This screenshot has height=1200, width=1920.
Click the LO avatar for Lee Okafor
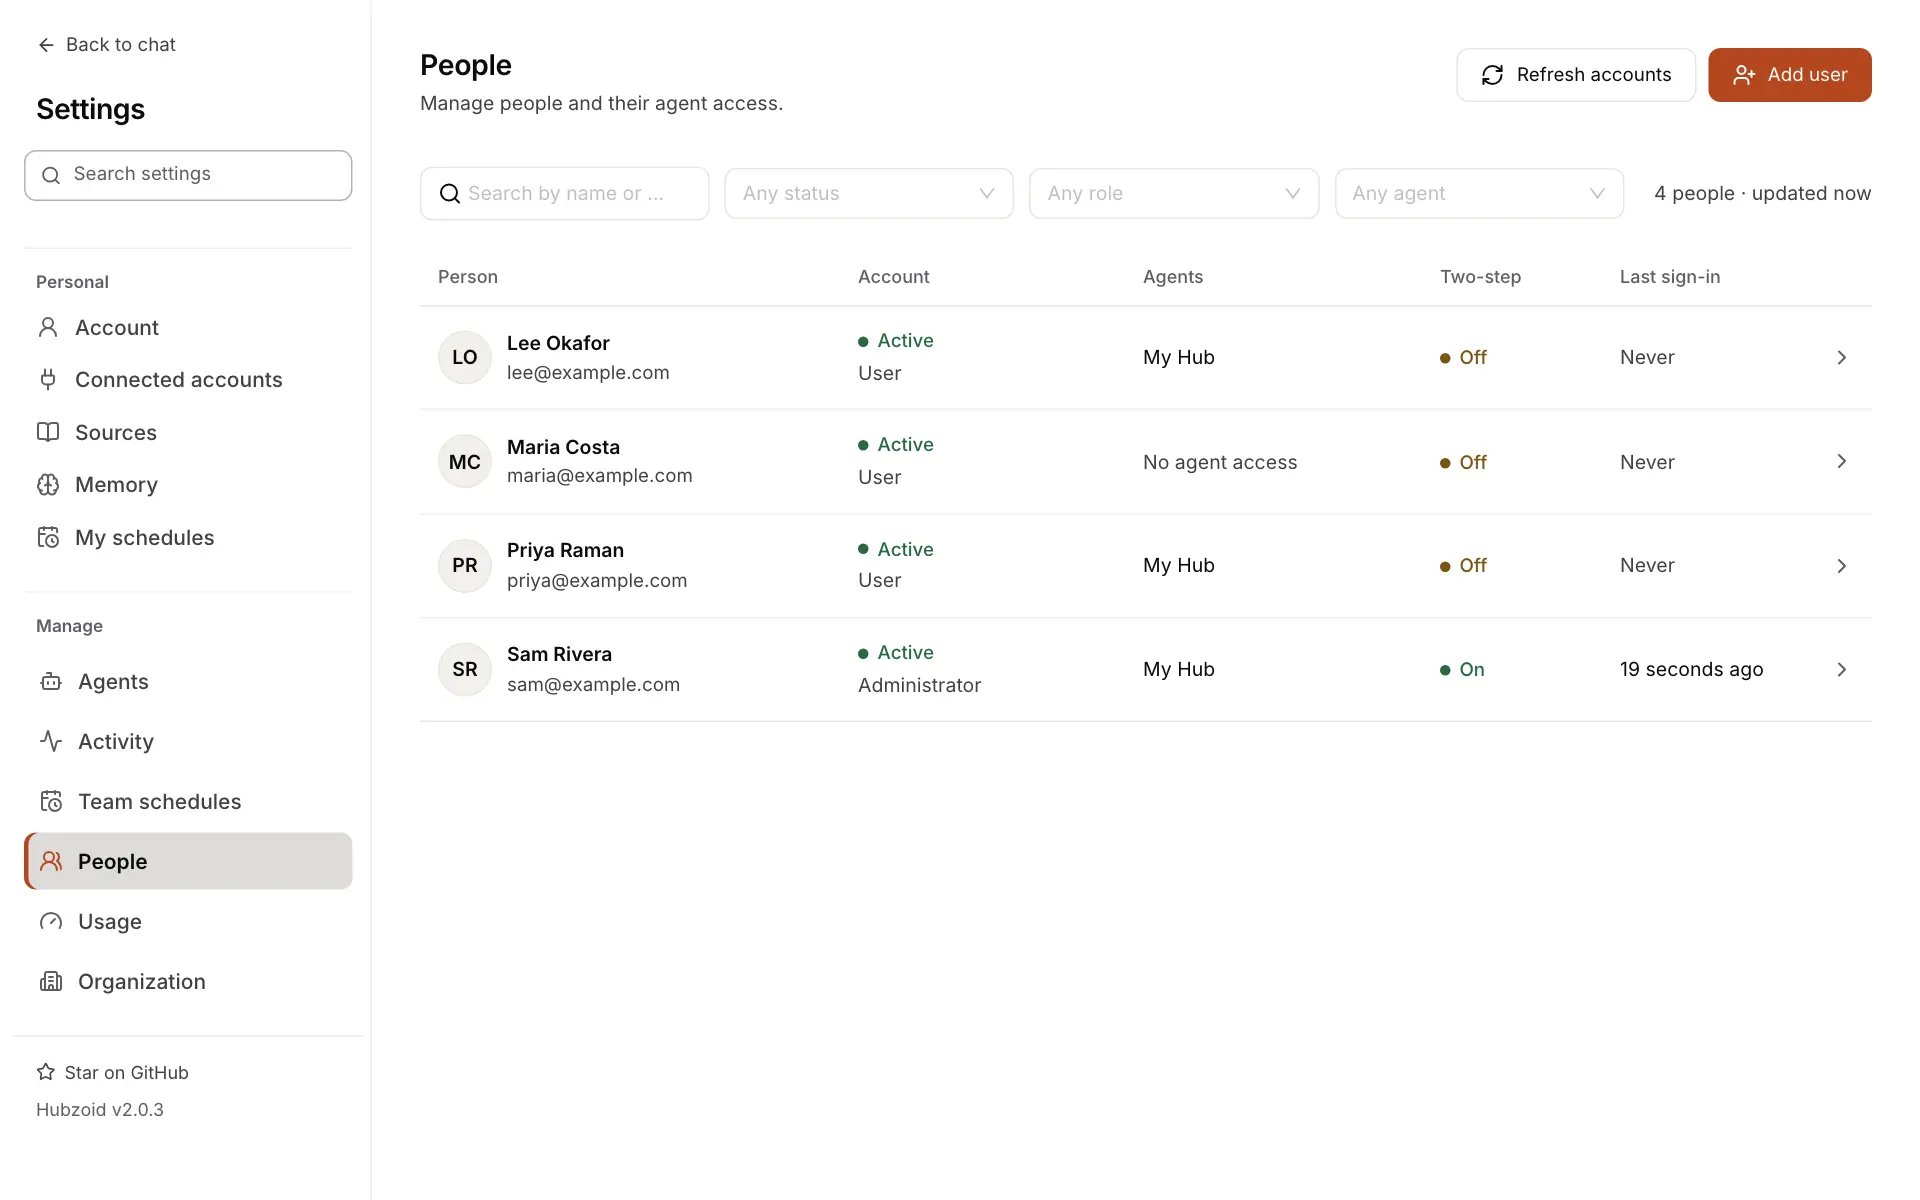465,357
